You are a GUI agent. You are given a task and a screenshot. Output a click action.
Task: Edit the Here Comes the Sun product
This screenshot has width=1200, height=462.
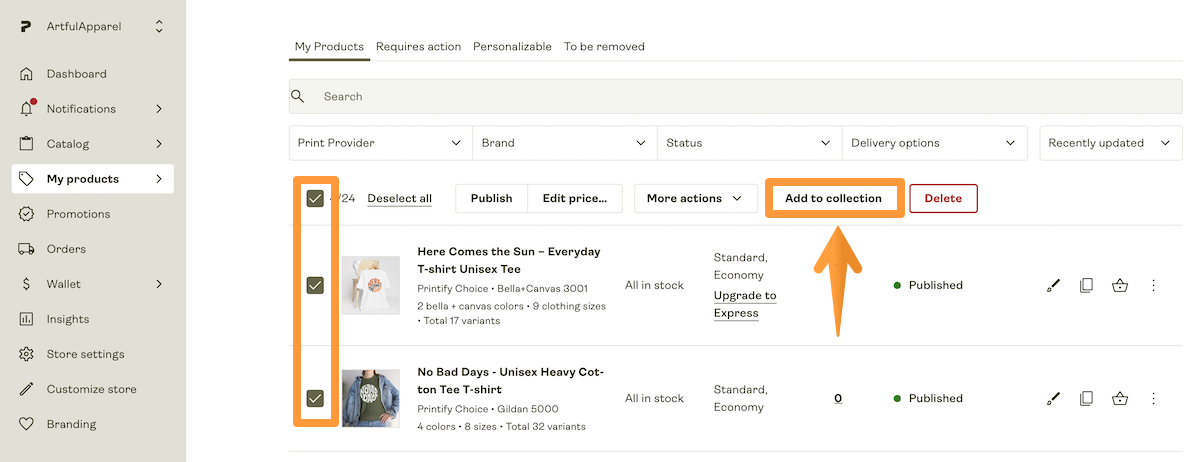coord(1052,285)
